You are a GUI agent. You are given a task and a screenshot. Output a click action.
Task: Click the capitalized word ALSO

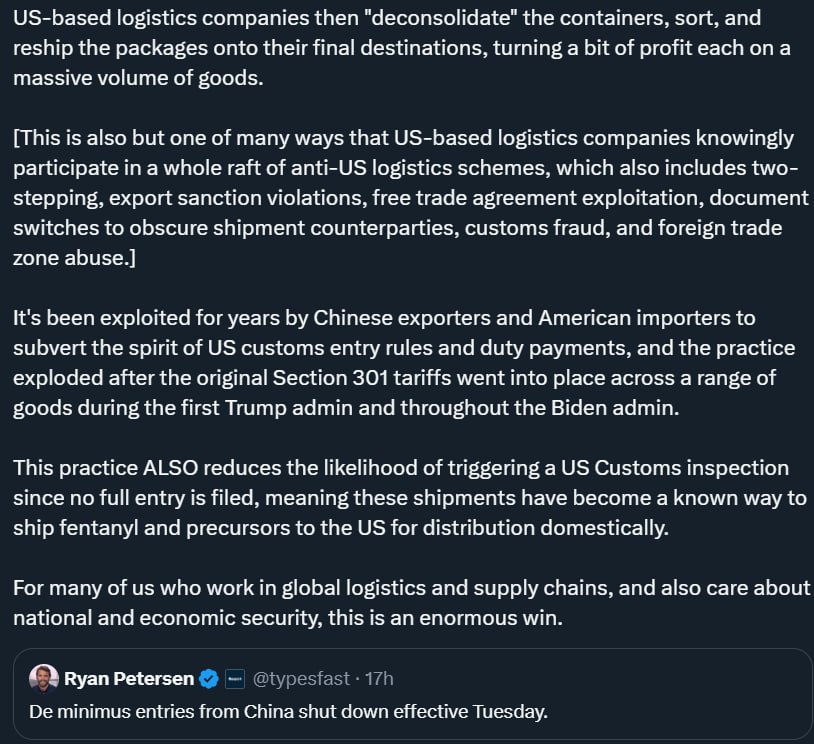tap(170, 468)
